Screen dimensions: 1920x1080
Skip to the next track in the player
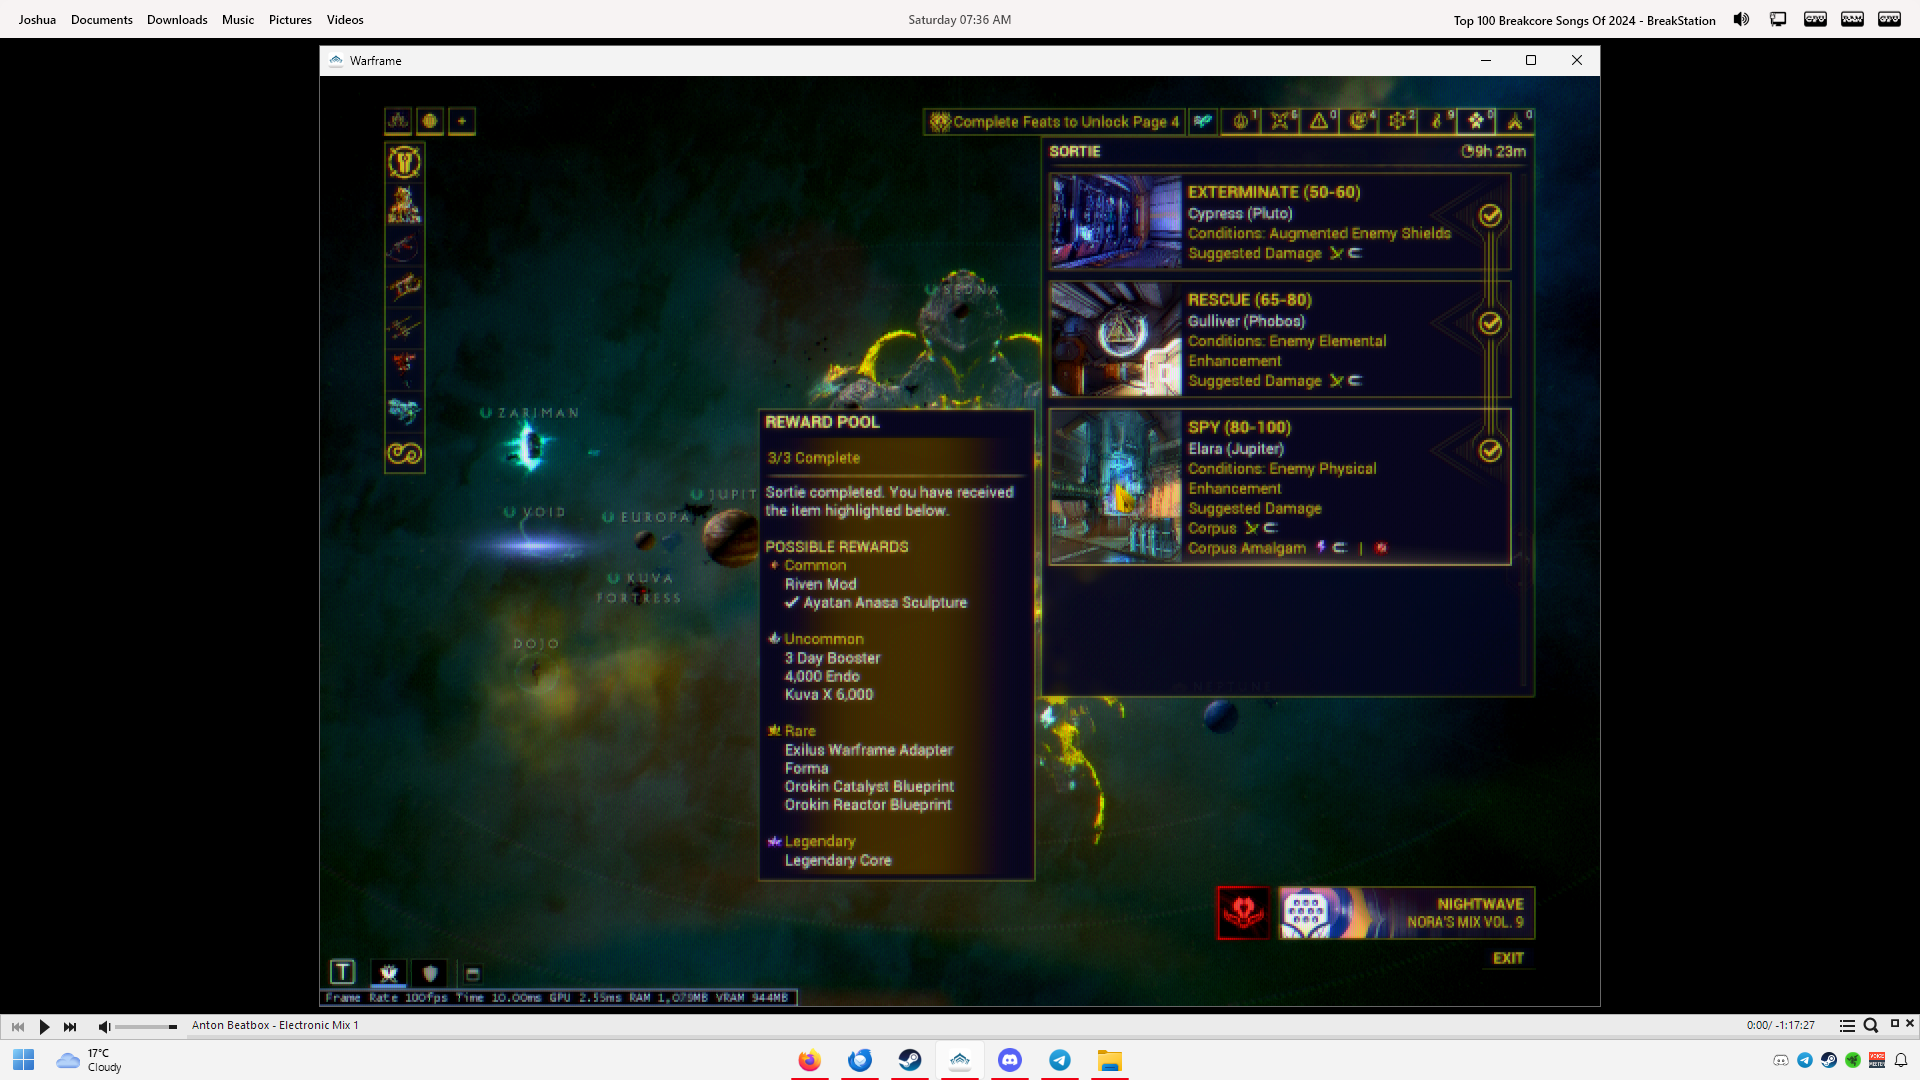[70, 1026]
